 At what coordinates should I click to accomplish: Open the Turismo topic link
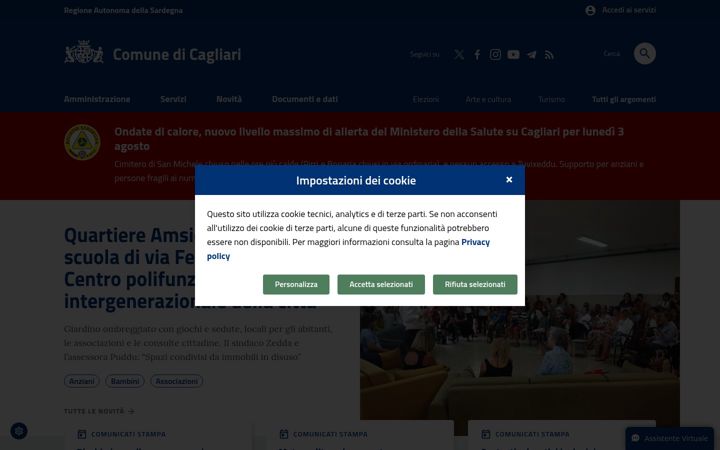click(x=551, y=99)
